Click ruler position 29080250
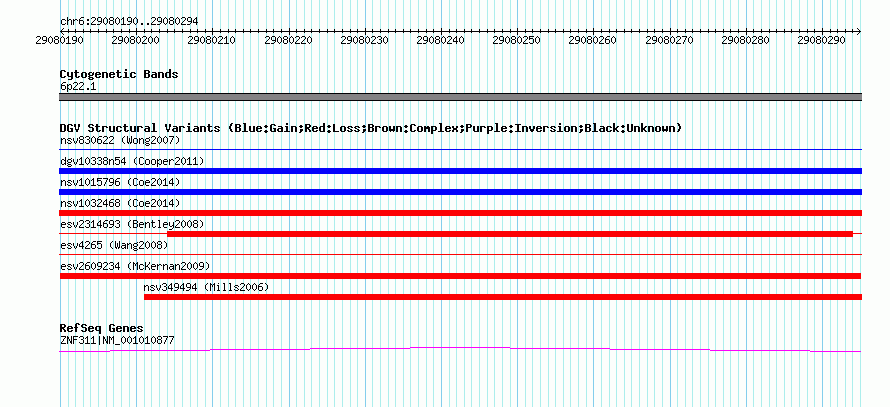890x407 pixels. [x=517, y=41]
